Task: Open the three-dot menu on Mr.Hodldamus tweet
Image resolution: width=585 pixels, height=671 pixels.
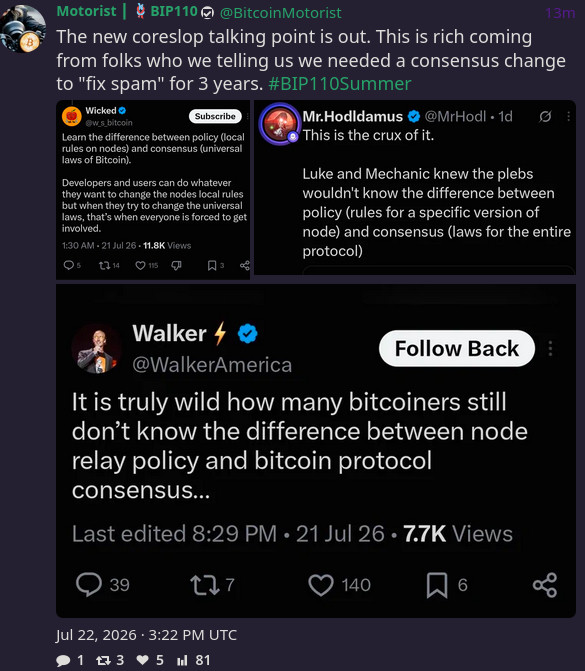Action: point(568,116)
